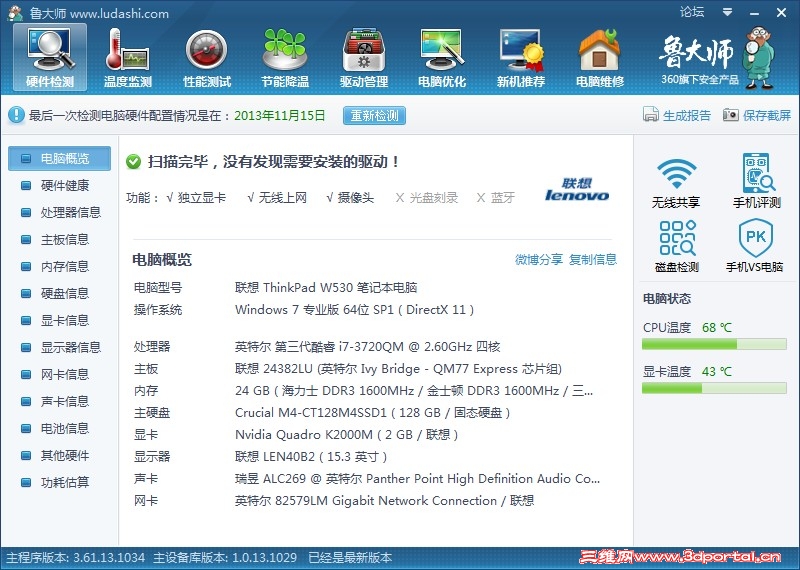The image size is (800, 570).
Task: Open the 电脑维修 repair section
Action: tap(600, 58)
